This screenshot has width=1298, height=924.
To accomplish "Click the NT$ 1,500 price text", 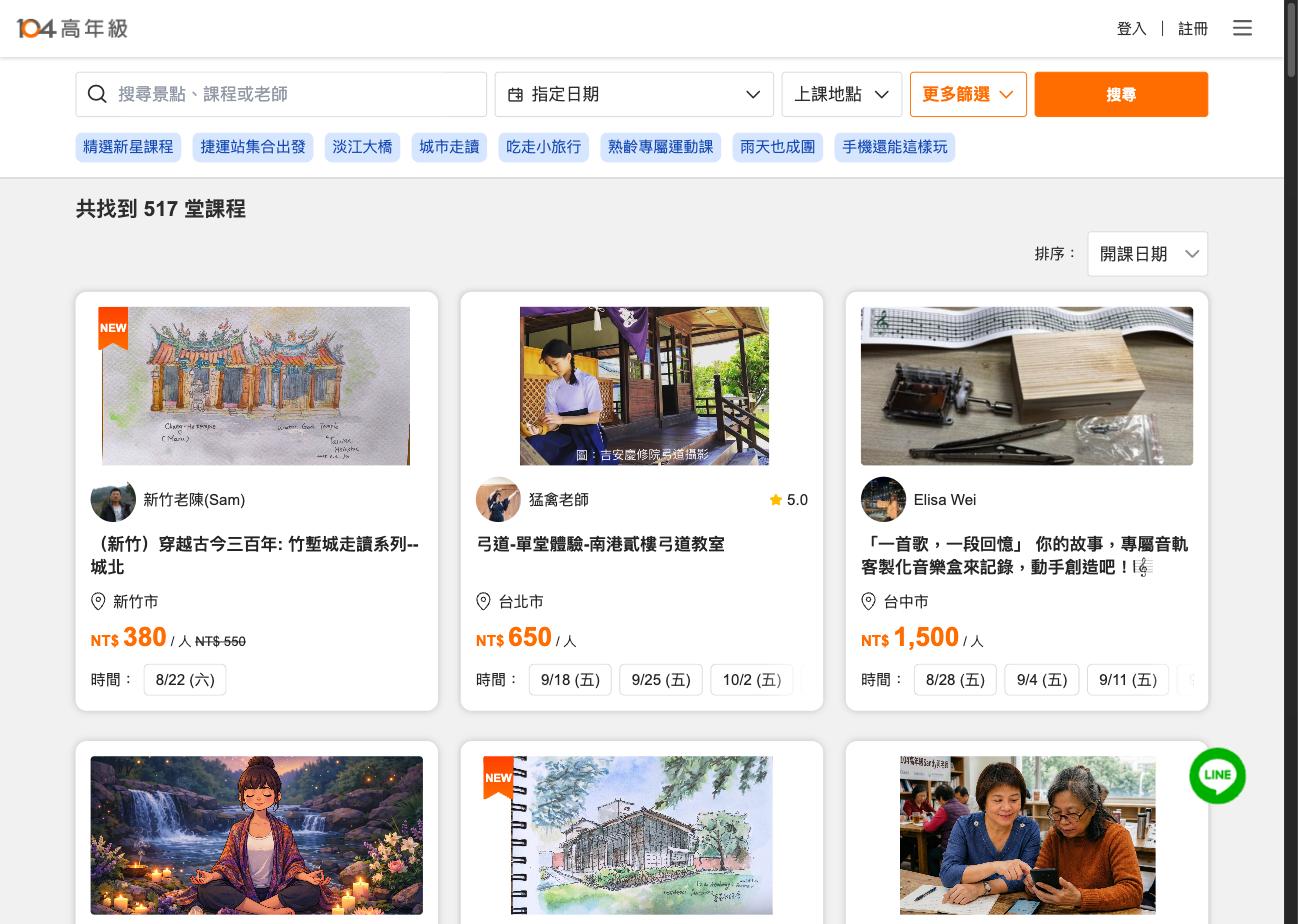I will [x=910, y=638].
